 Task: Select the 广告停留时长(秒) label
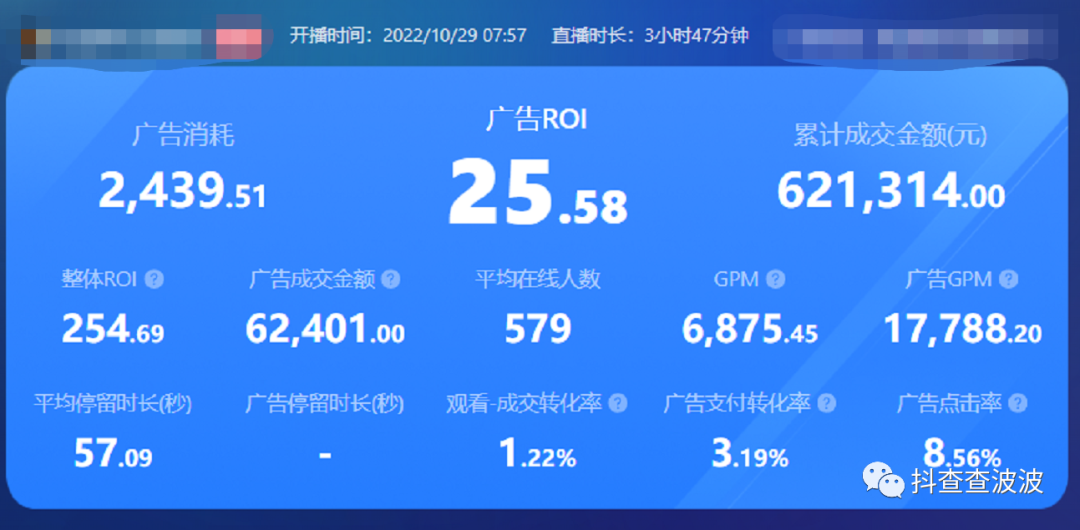(x=325, y=404)
